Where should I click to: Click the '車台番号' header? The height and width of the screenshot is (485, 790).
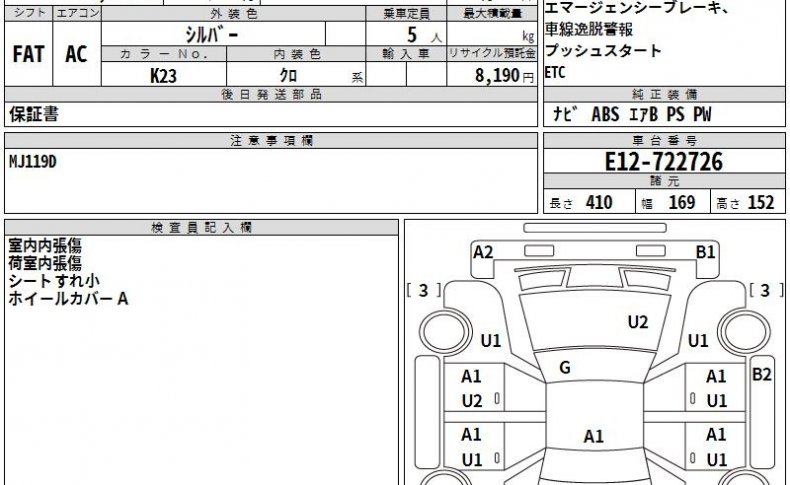pos(664,141)
